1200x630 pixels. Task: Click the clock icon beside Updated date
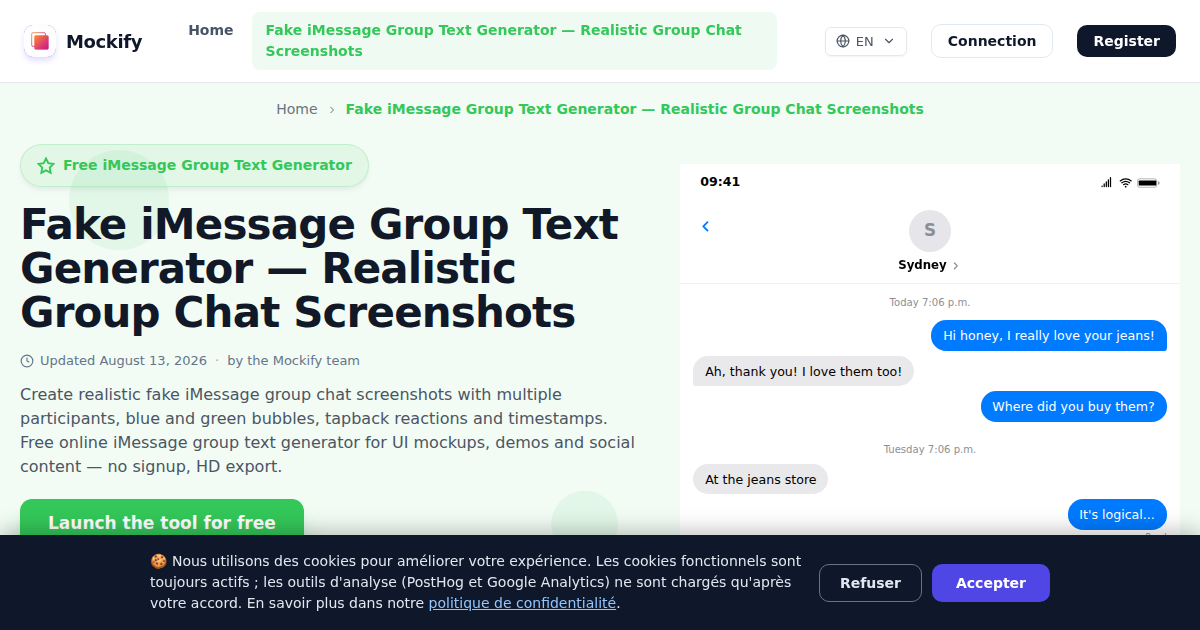pos(27,361)
